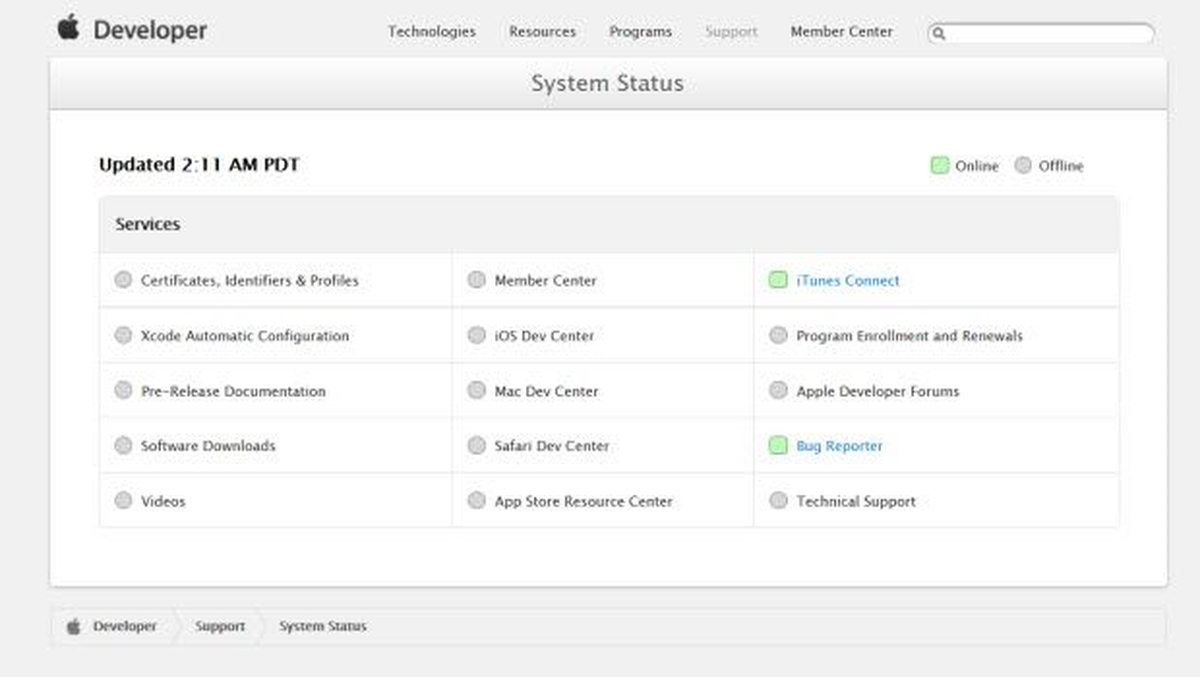Screen dimensions: 1200x677
Task: Click the Technical Support text
Action: [856, 501]
